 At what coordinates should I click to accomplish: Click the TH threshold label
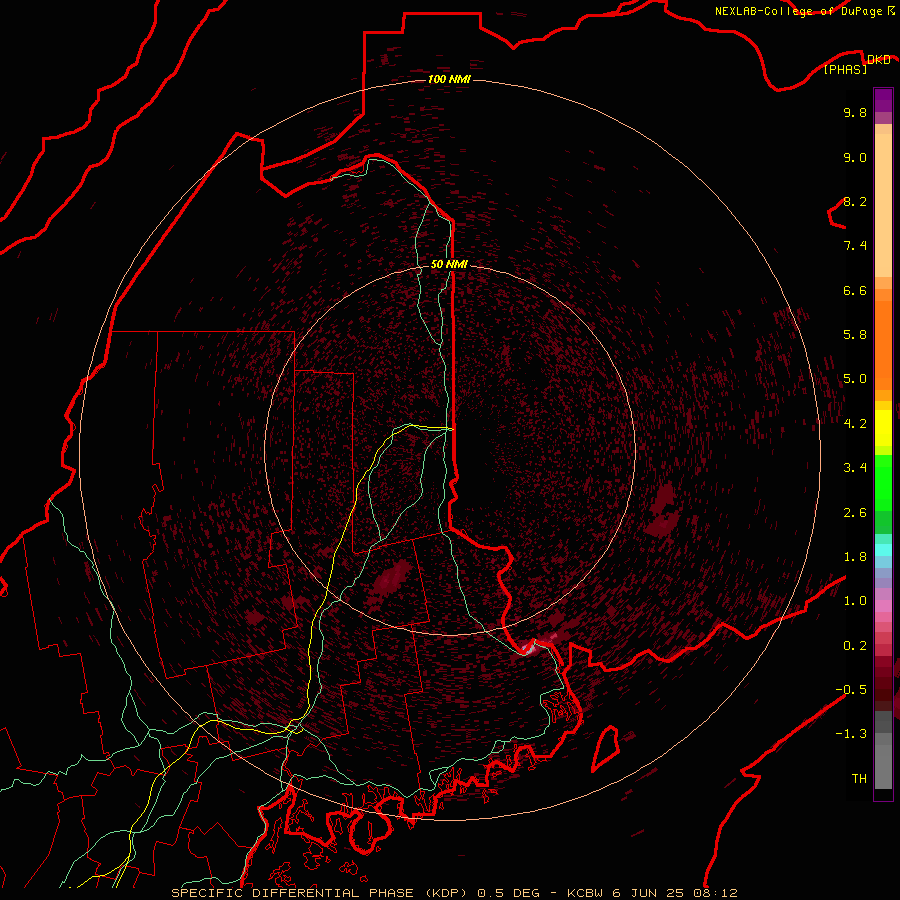click(859, 779)
